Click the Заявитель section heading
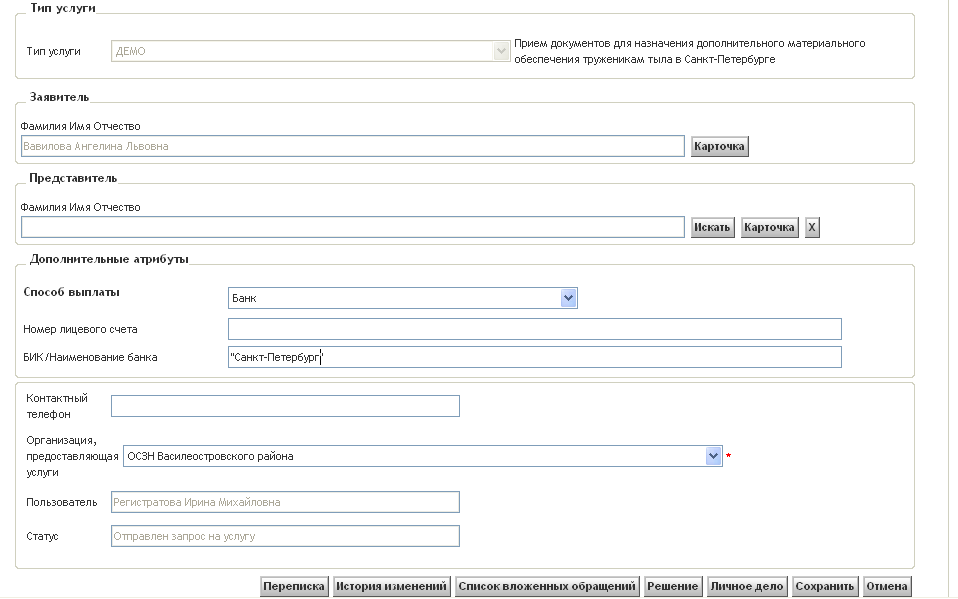Screen dimensions: 958x599 (x=59, y=97)
